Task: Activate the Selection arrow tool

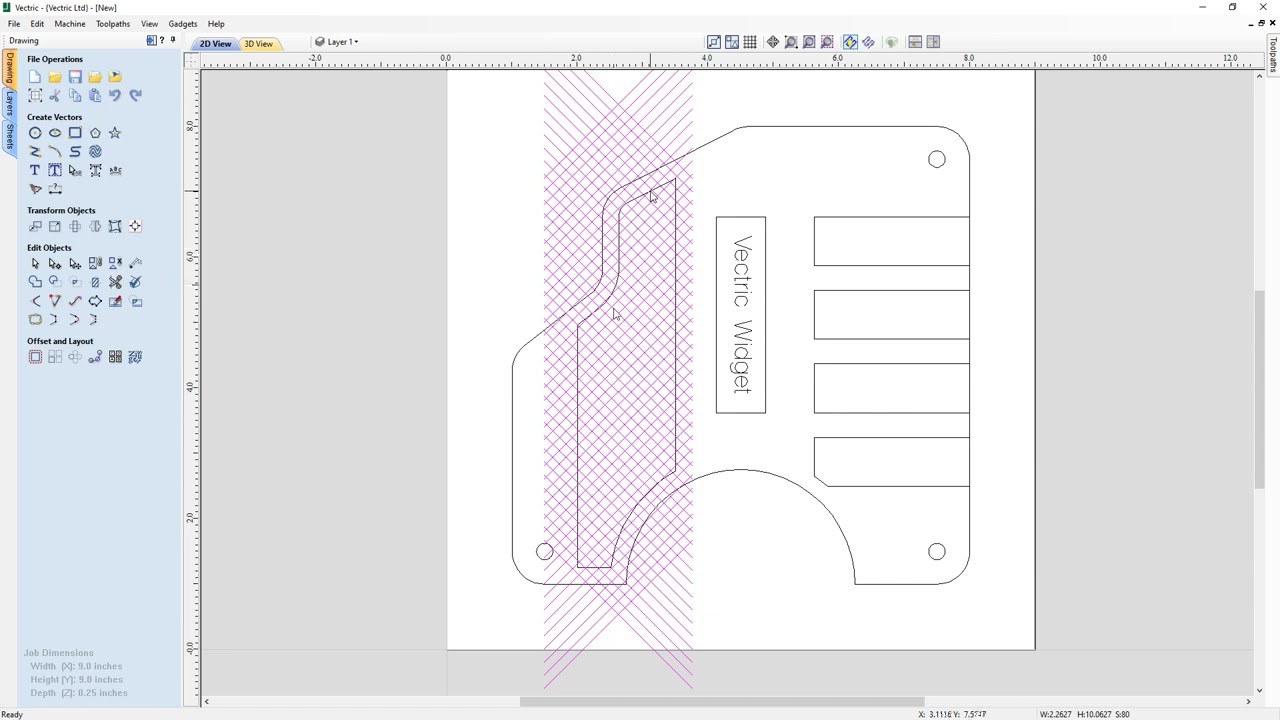Action: tap(35, 264)
